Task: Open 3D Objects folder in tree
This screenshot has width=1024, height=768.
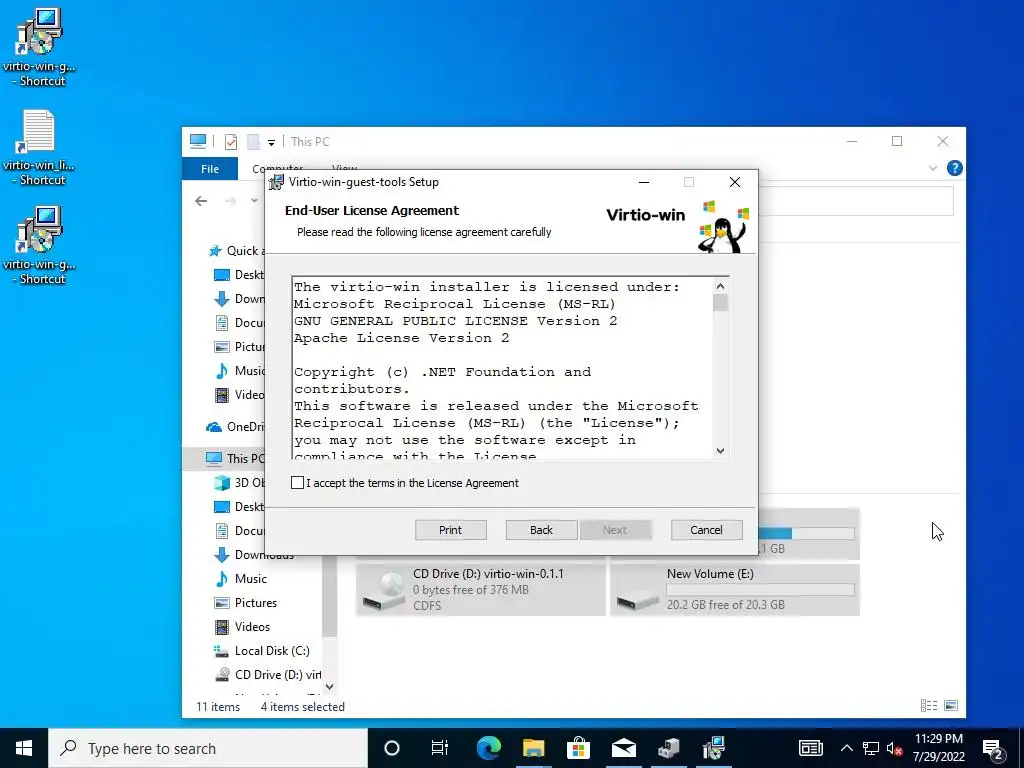Action: point(240,483)
